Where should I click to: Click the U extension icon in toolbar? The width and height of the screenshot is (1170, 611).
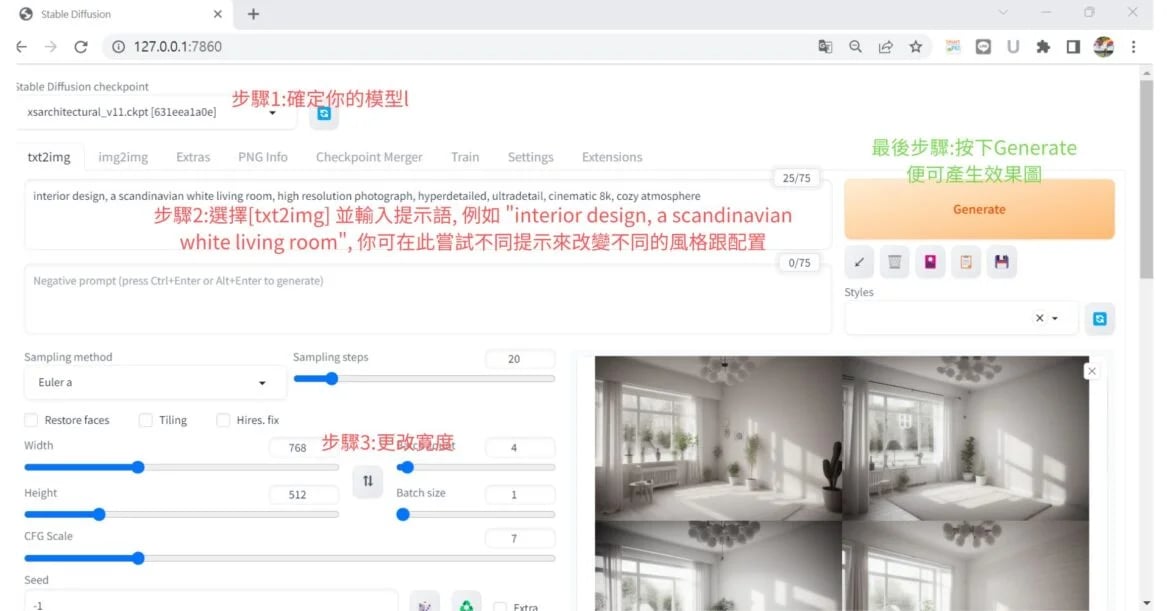click(1013, 46)
